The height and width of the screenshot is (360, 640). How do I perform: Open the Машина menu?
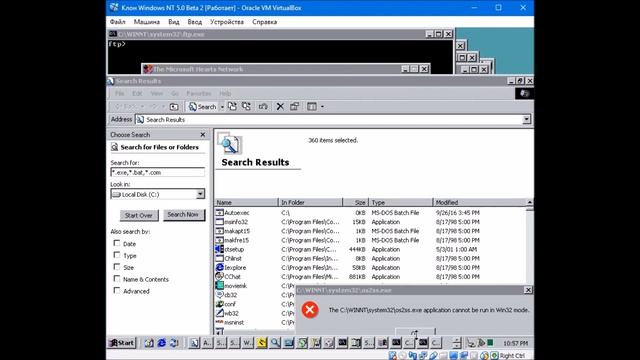point(147,22)
